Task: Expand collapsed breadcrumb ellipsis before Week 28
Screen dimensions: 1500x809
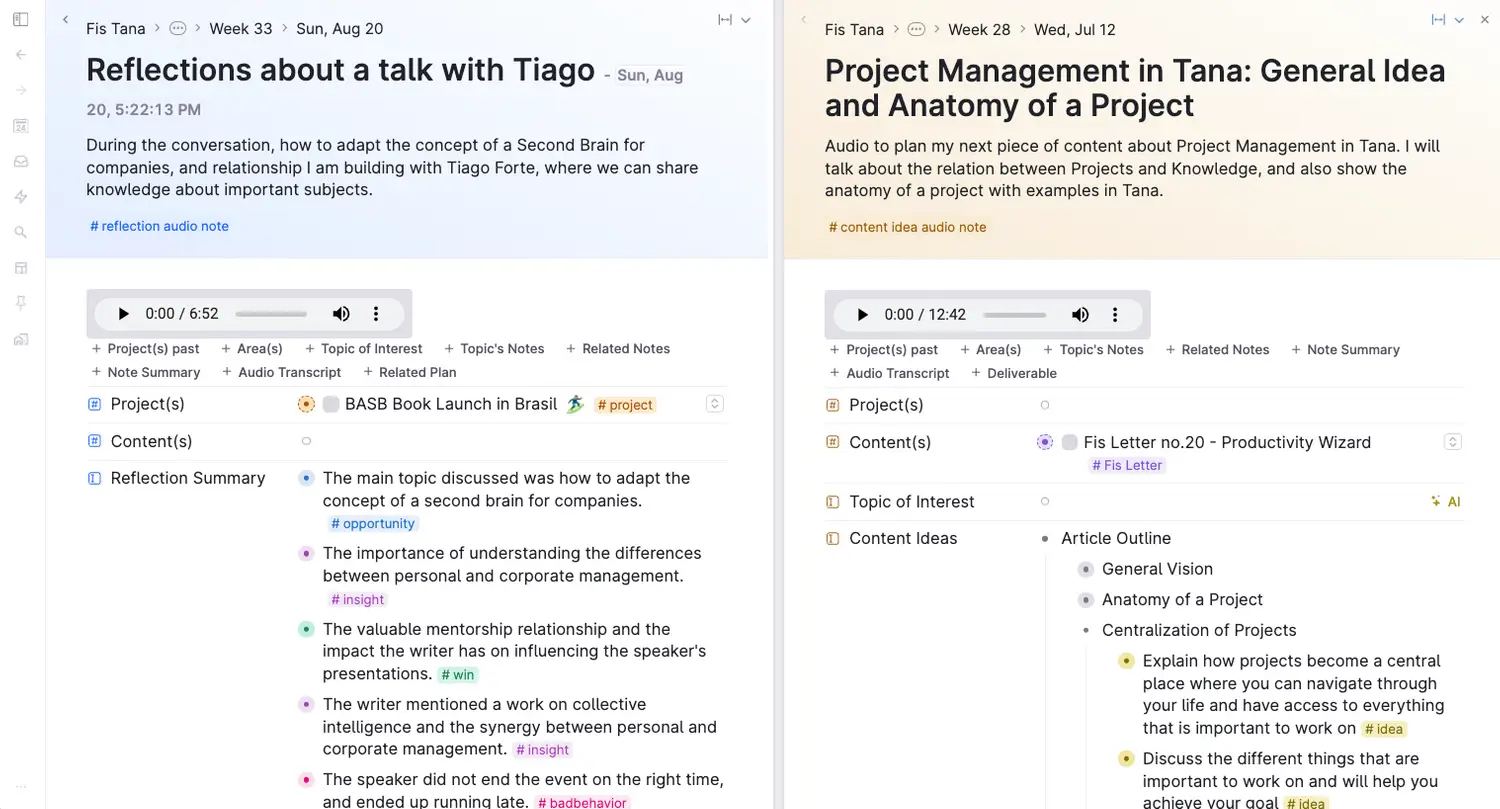Action: [916, 30]
